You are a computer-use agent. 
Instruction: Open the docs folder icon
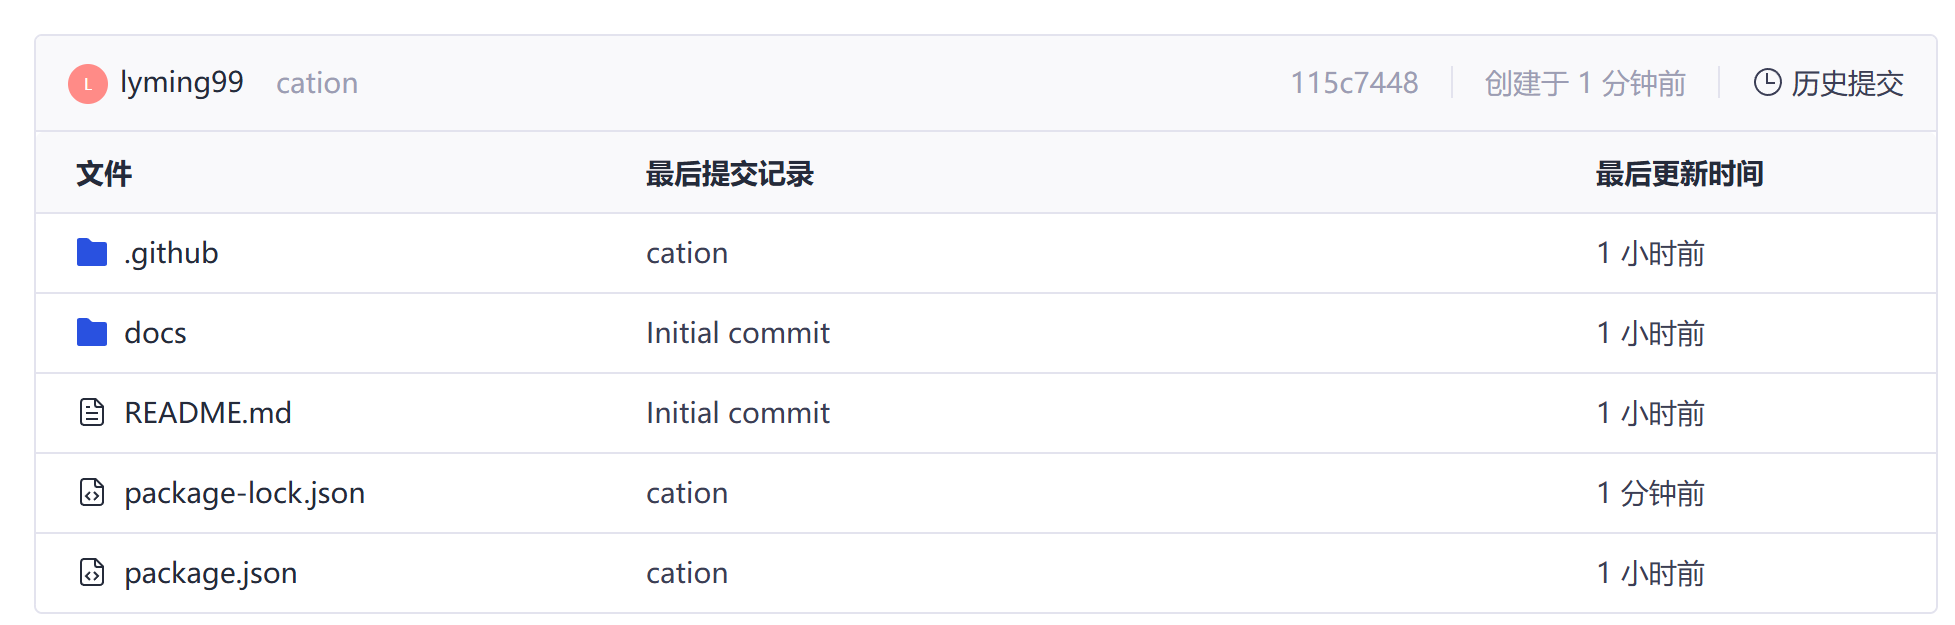coord(92,333)
